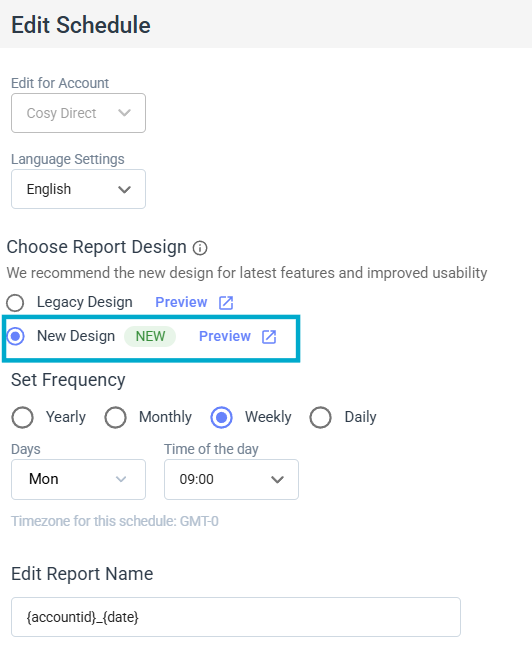Image resolution: width=532 pixels, height=649 pixels.
Task: Expand the English language dropdown
Action: pos(78,189)
